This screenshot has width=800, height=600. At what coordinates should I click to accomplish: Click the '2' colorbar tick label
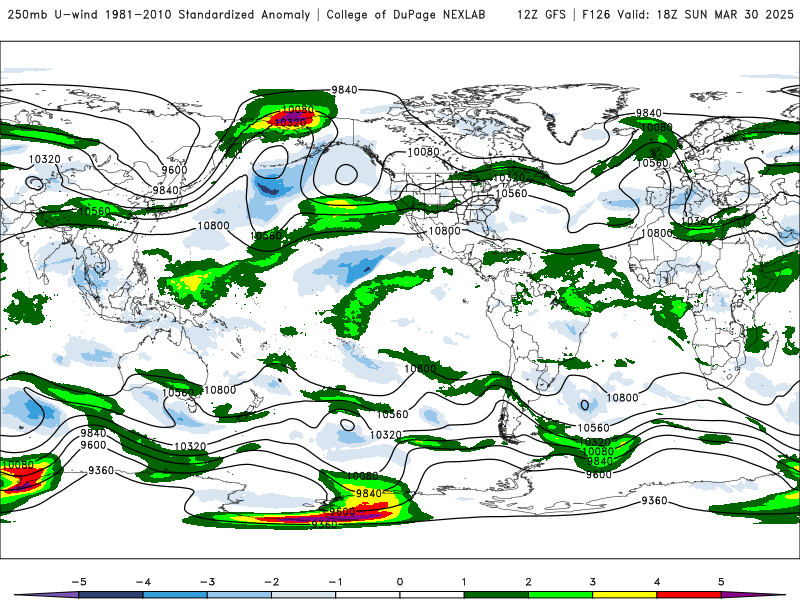pyautogui.click(x=529, y=582)
